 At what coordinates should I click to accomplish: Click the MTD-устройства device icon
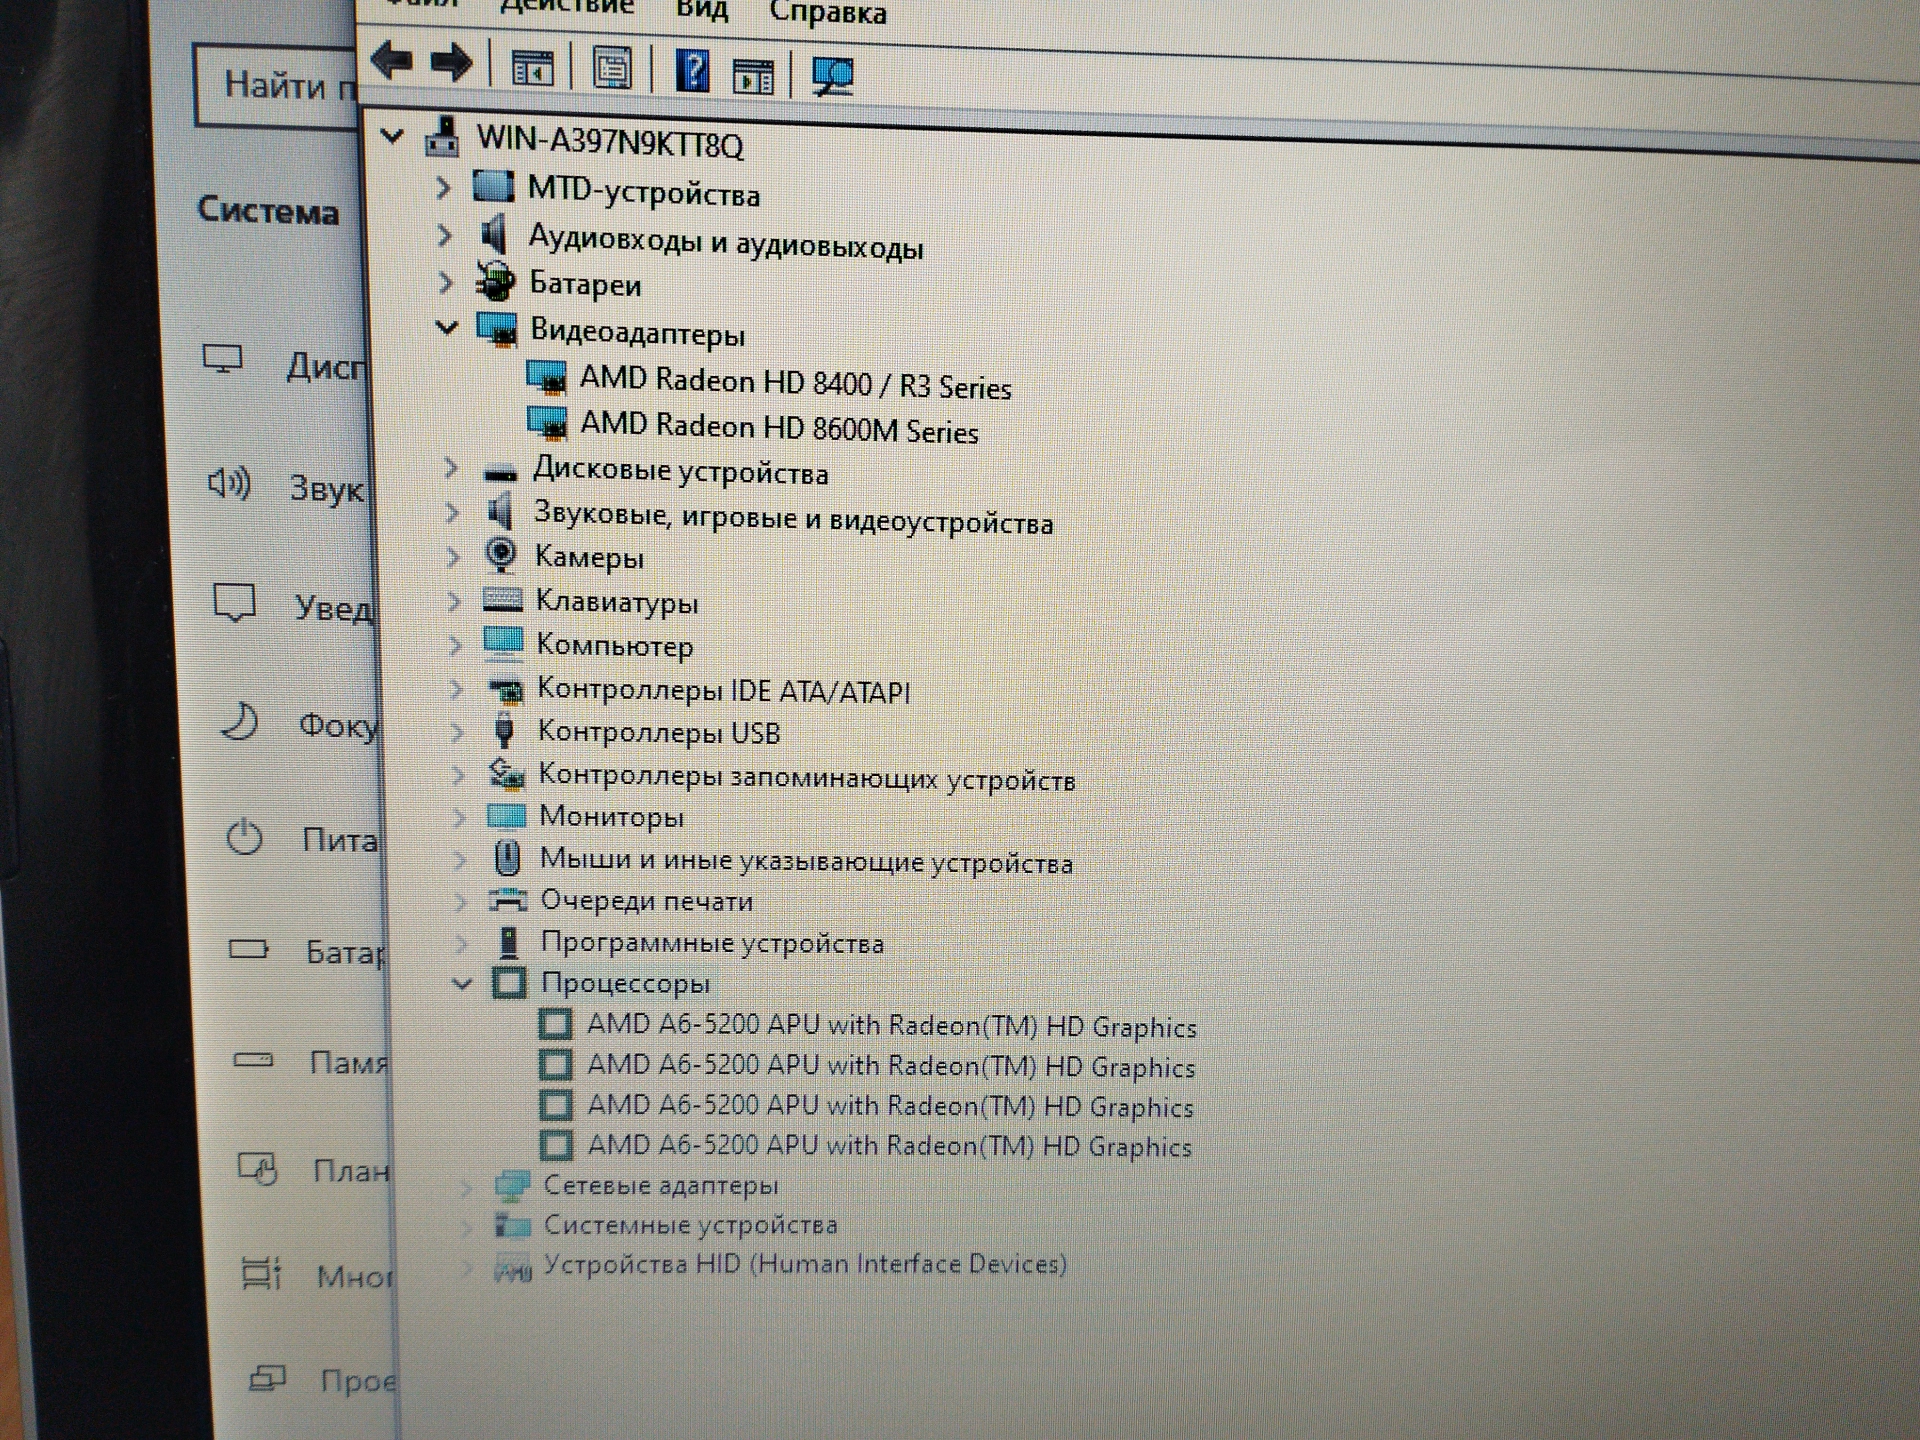[x=492, y=186]
